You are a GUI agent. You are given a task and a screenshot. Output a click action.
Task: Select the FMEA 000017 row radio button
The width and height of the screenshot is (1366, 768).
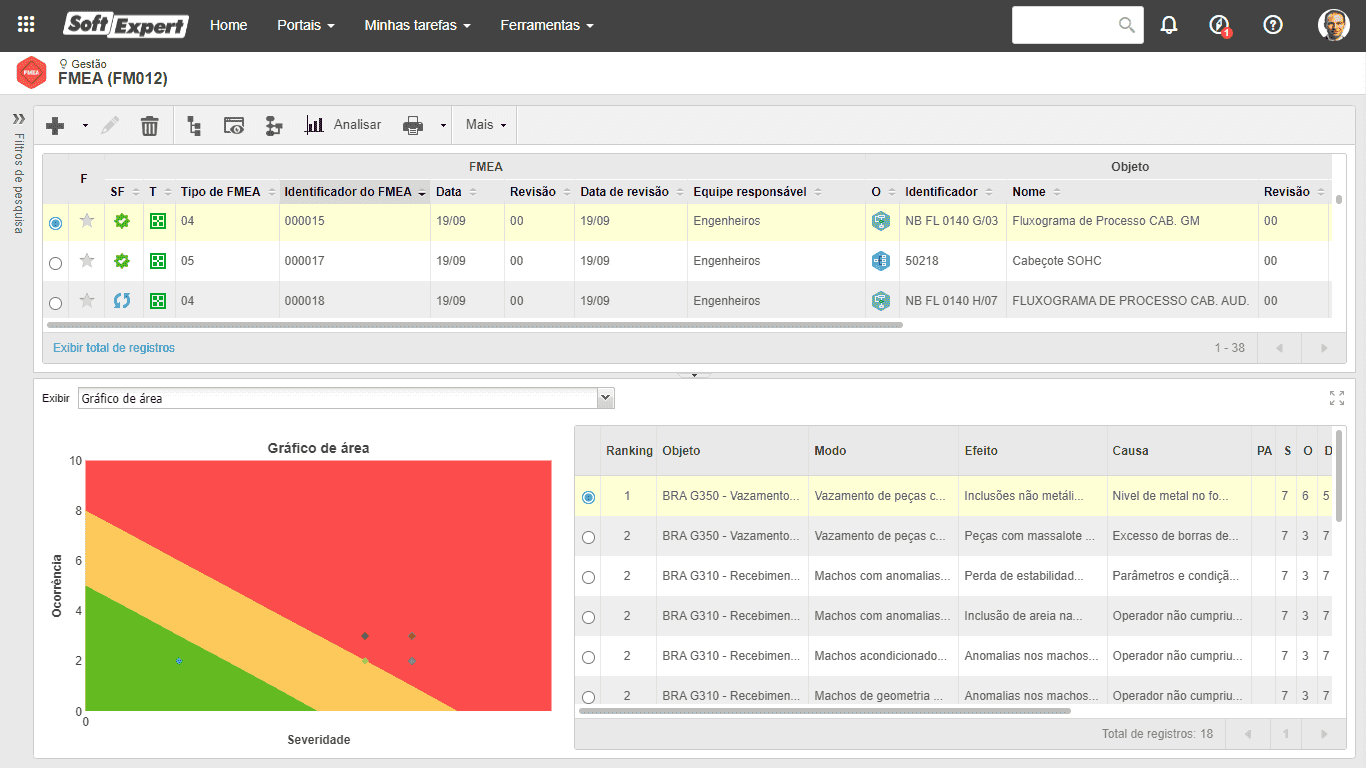[55, 263]
